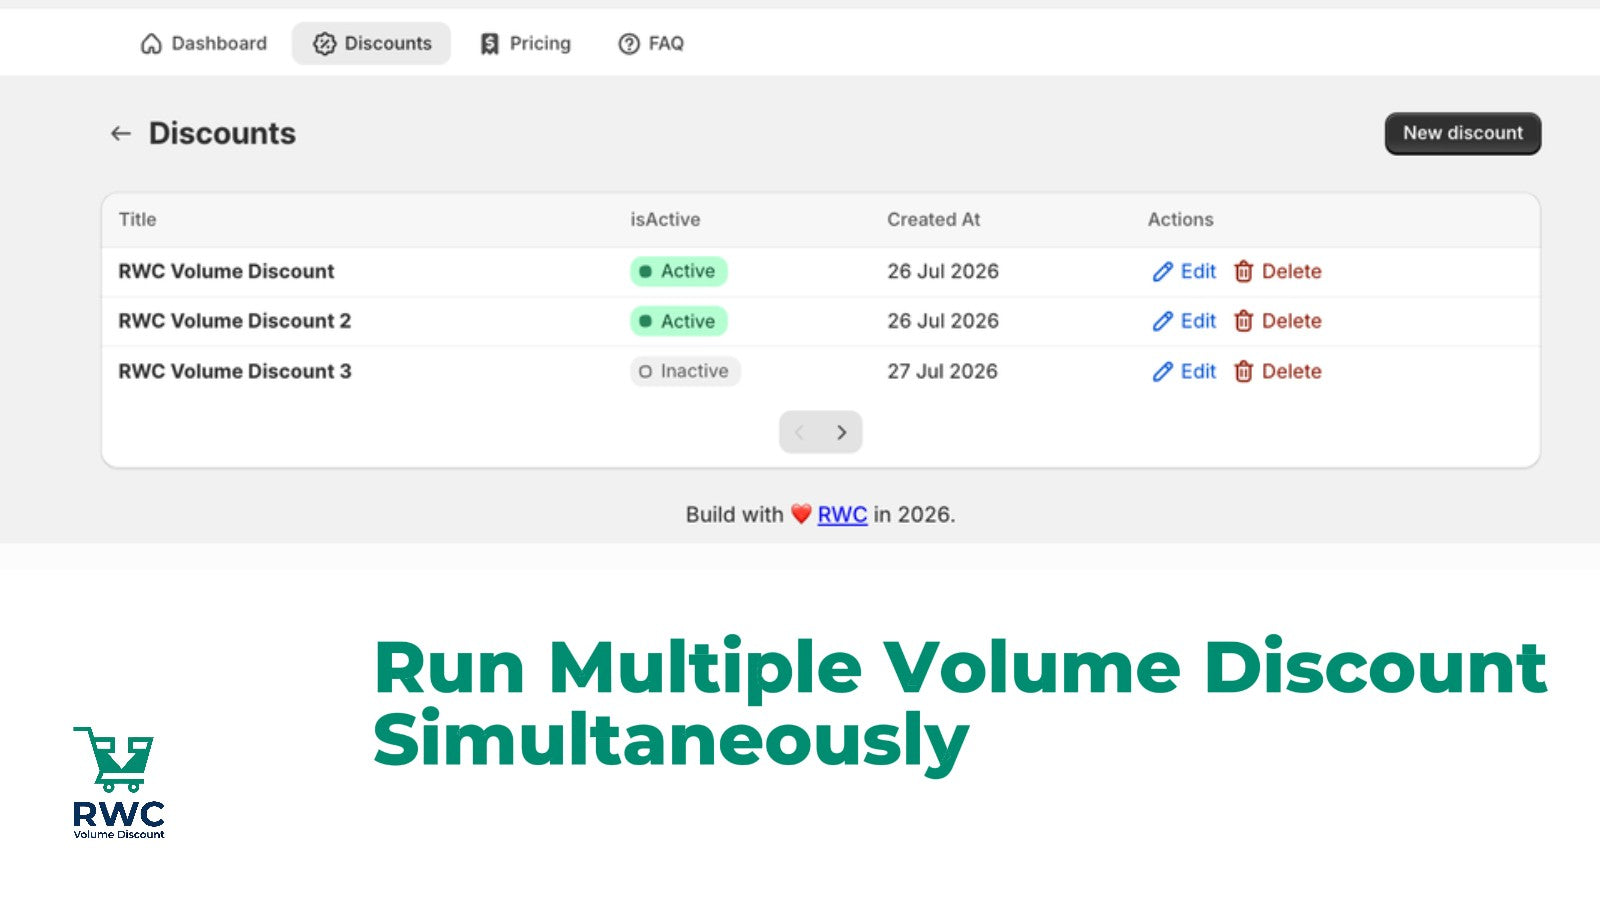Image resolution: width=1600 pixels, height=900 pixels.
Task: Click the Created At column header
Action: (933, 219)
